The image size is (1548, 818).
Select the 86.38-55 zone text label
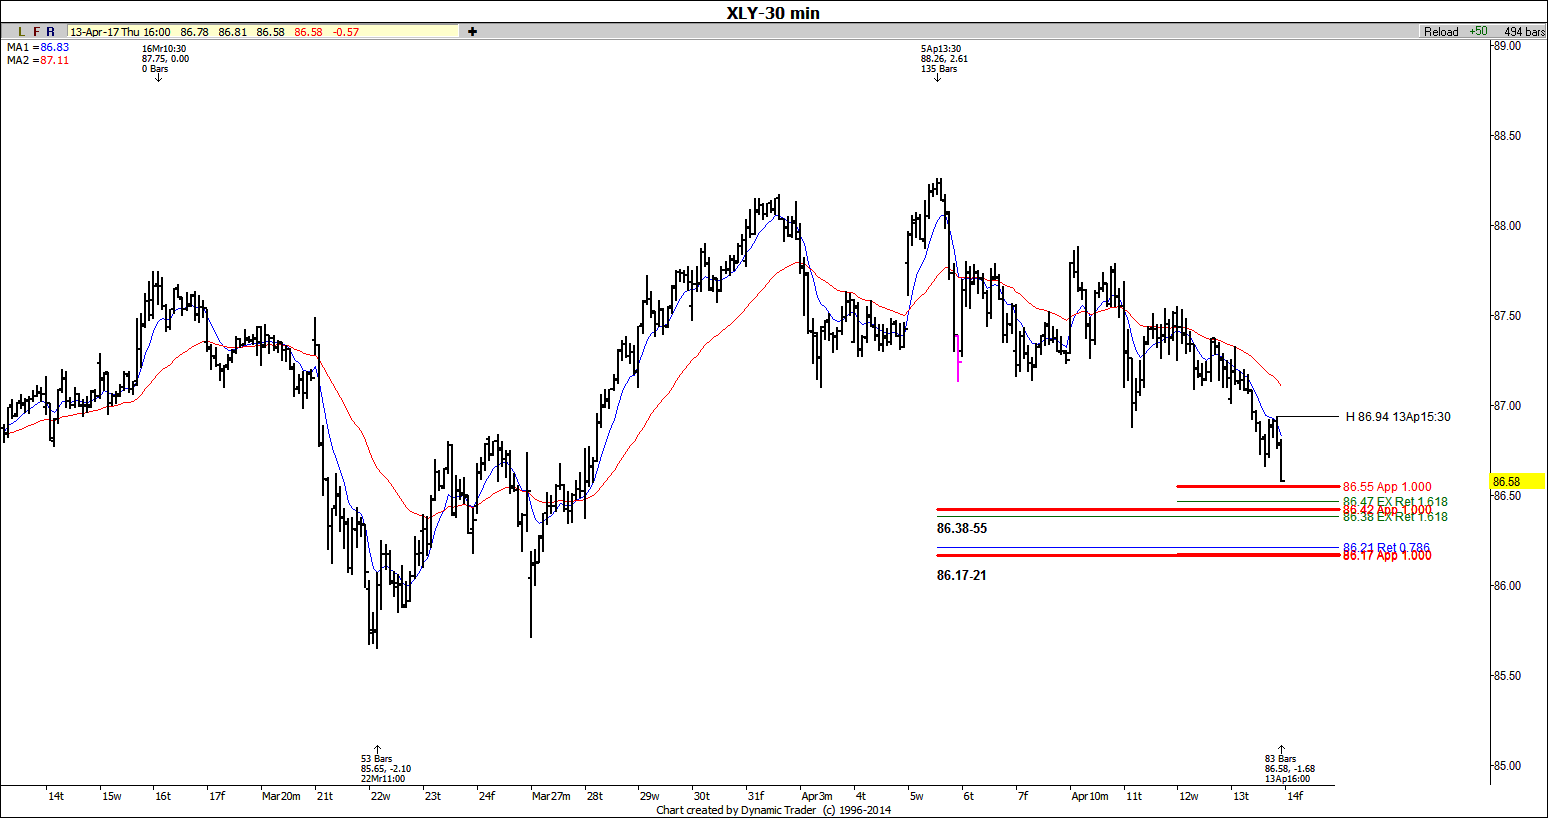tap(961, 528)
